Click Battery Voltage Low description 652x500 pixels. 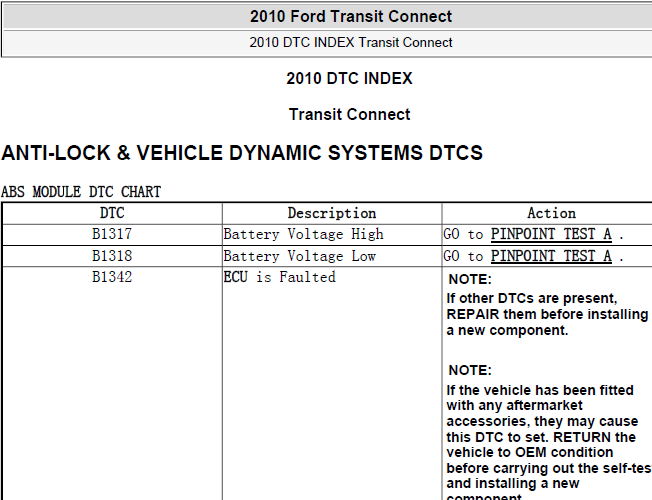click(299, 256)
